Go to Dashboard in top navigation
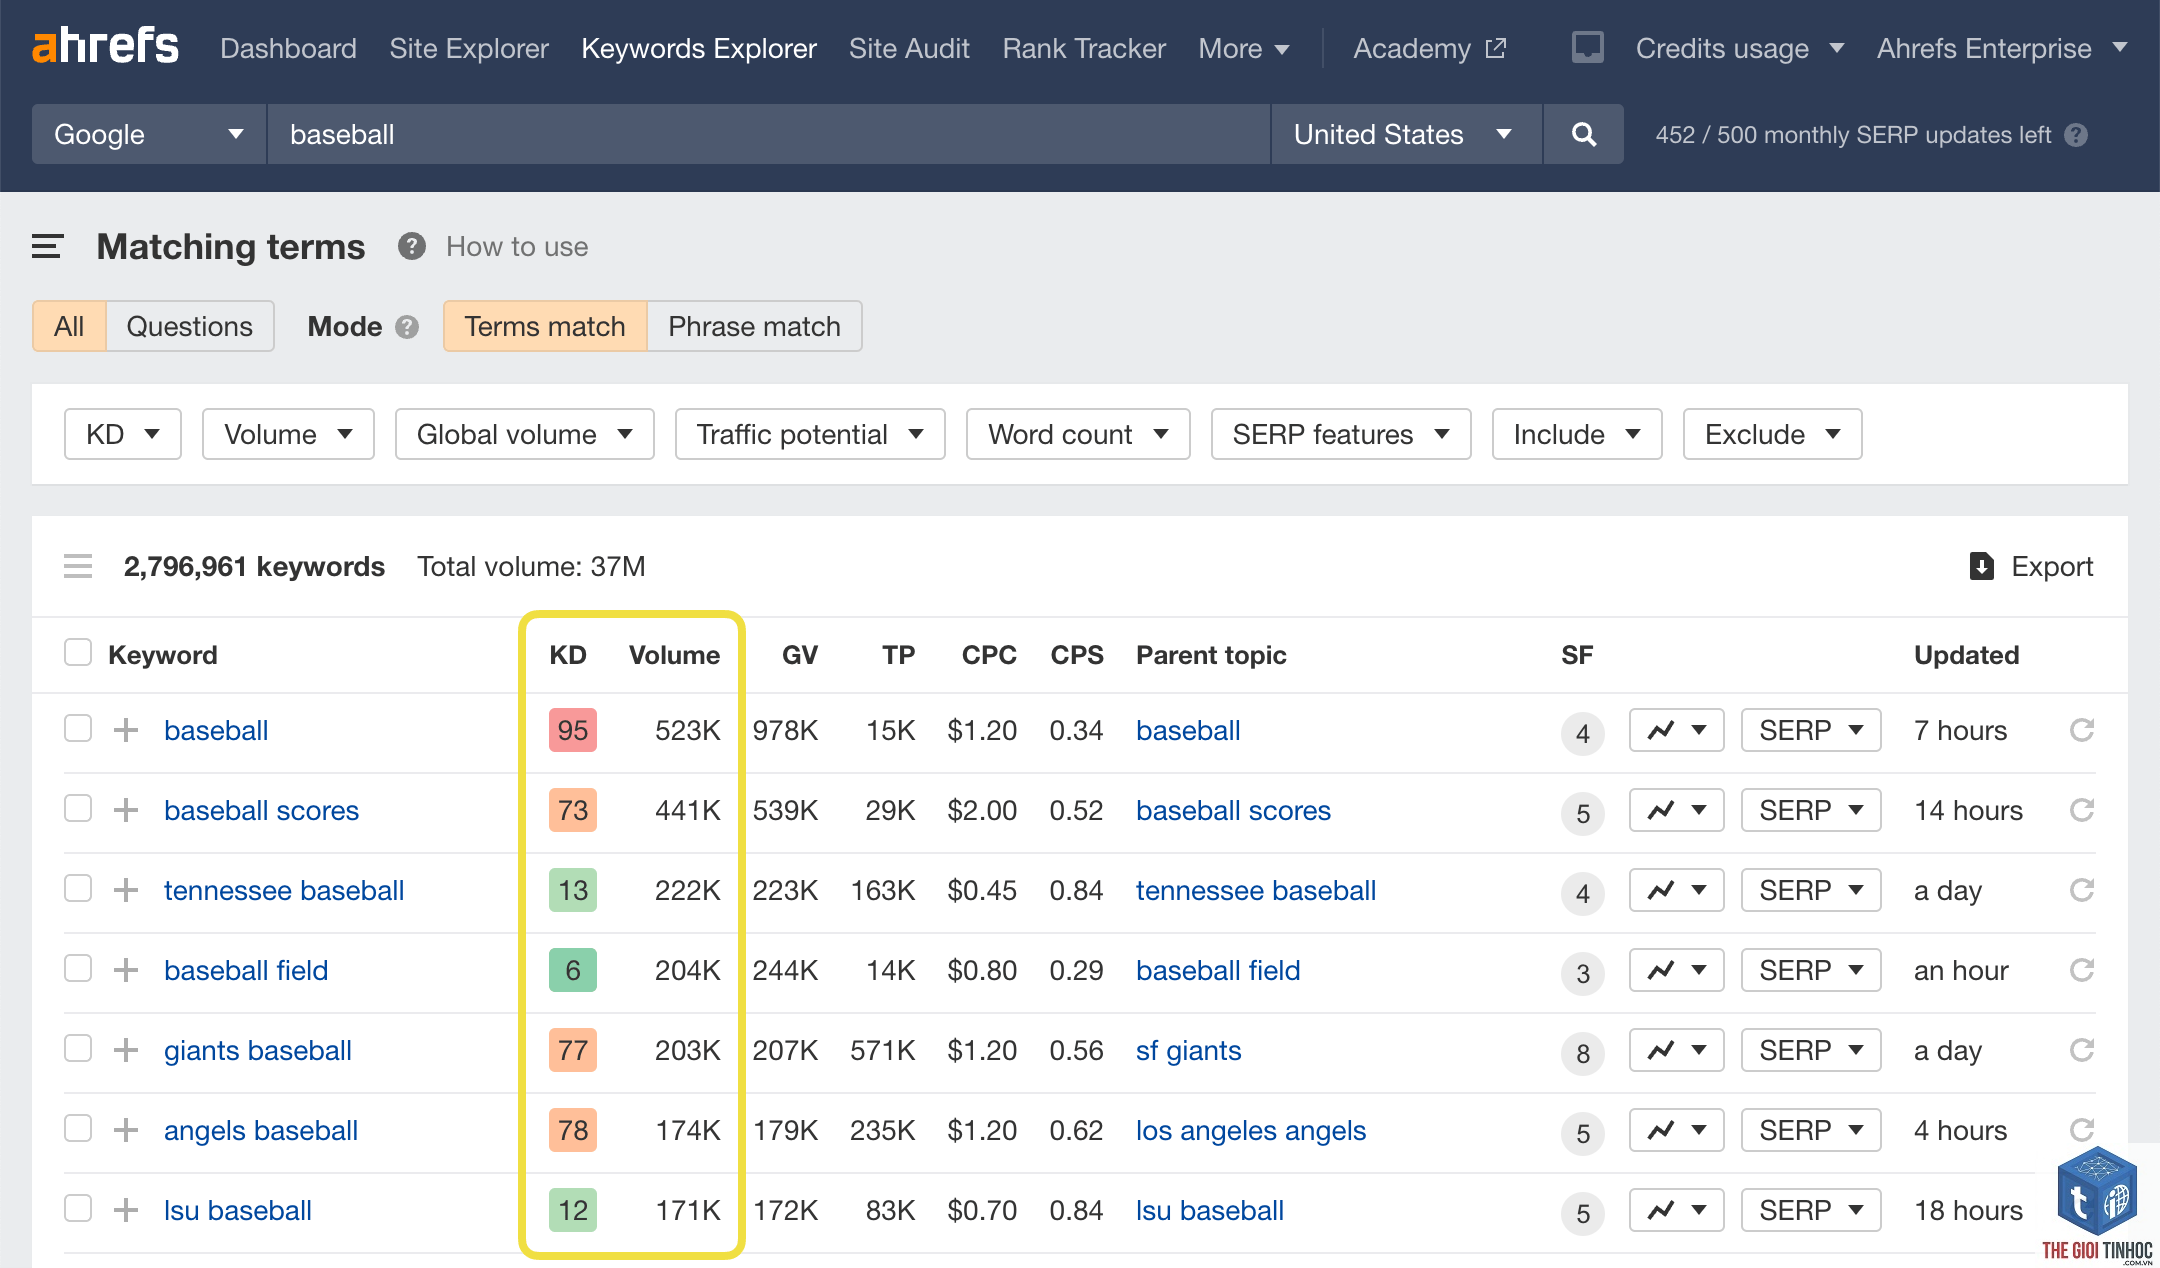 [x=288, y=48]
